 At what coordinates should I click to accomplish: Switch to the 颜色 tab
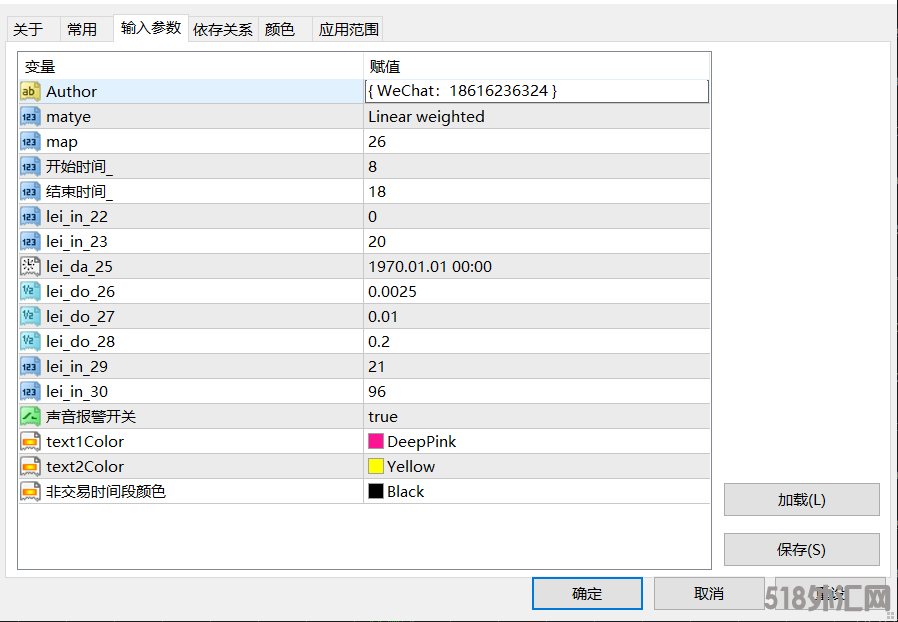[x=285, y=29]
